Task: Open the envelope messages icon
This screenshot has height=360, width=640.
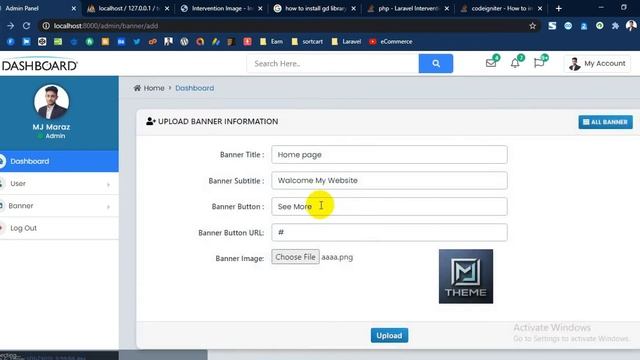Action: click(x=491, y=63)
